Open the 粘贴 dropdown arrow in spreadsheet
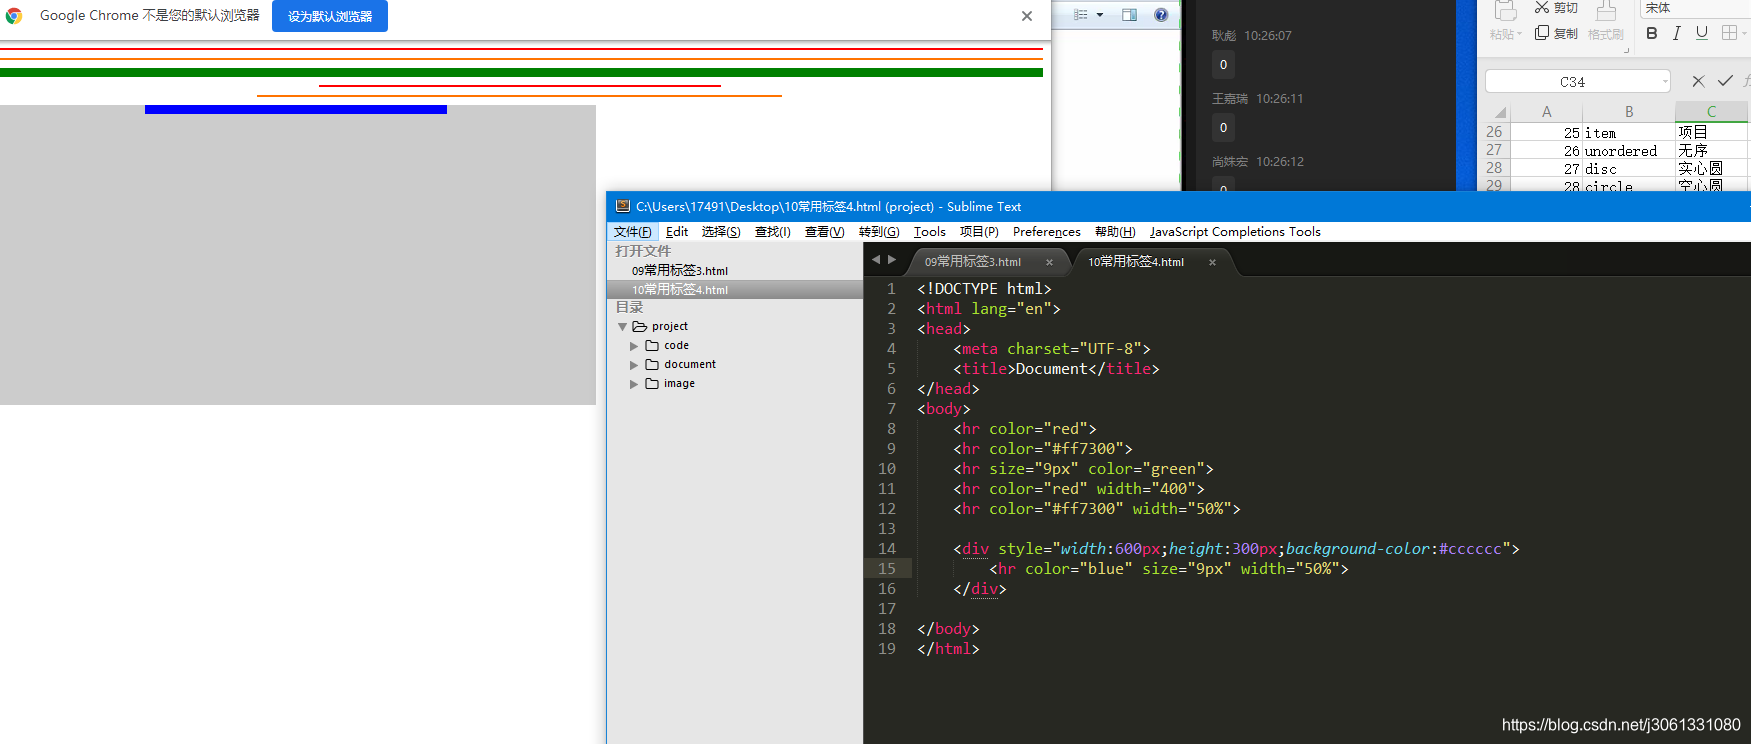1751x744 pixels. [1519, 35]
